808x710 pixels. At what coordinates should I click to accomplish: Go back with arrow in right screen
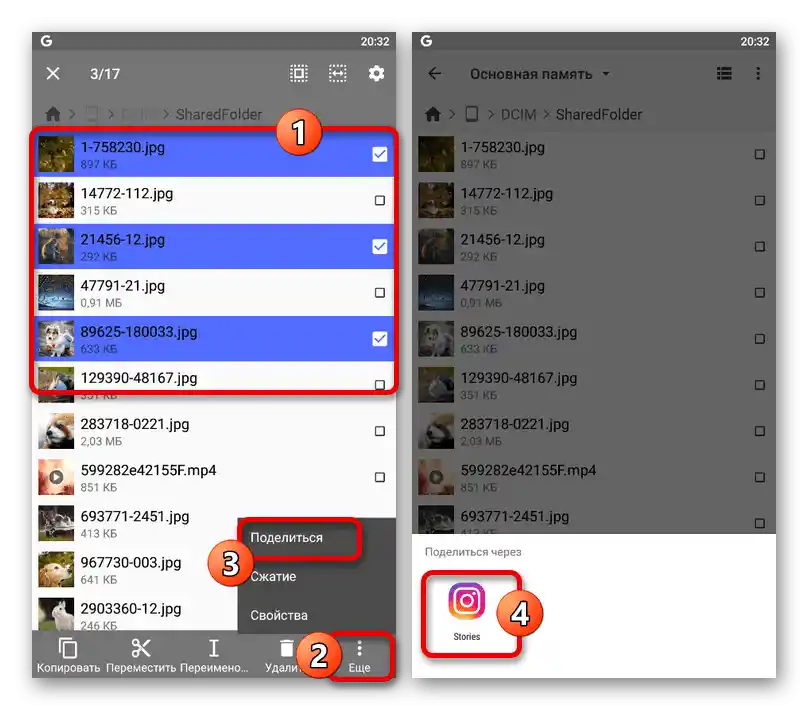coord(434,74)
